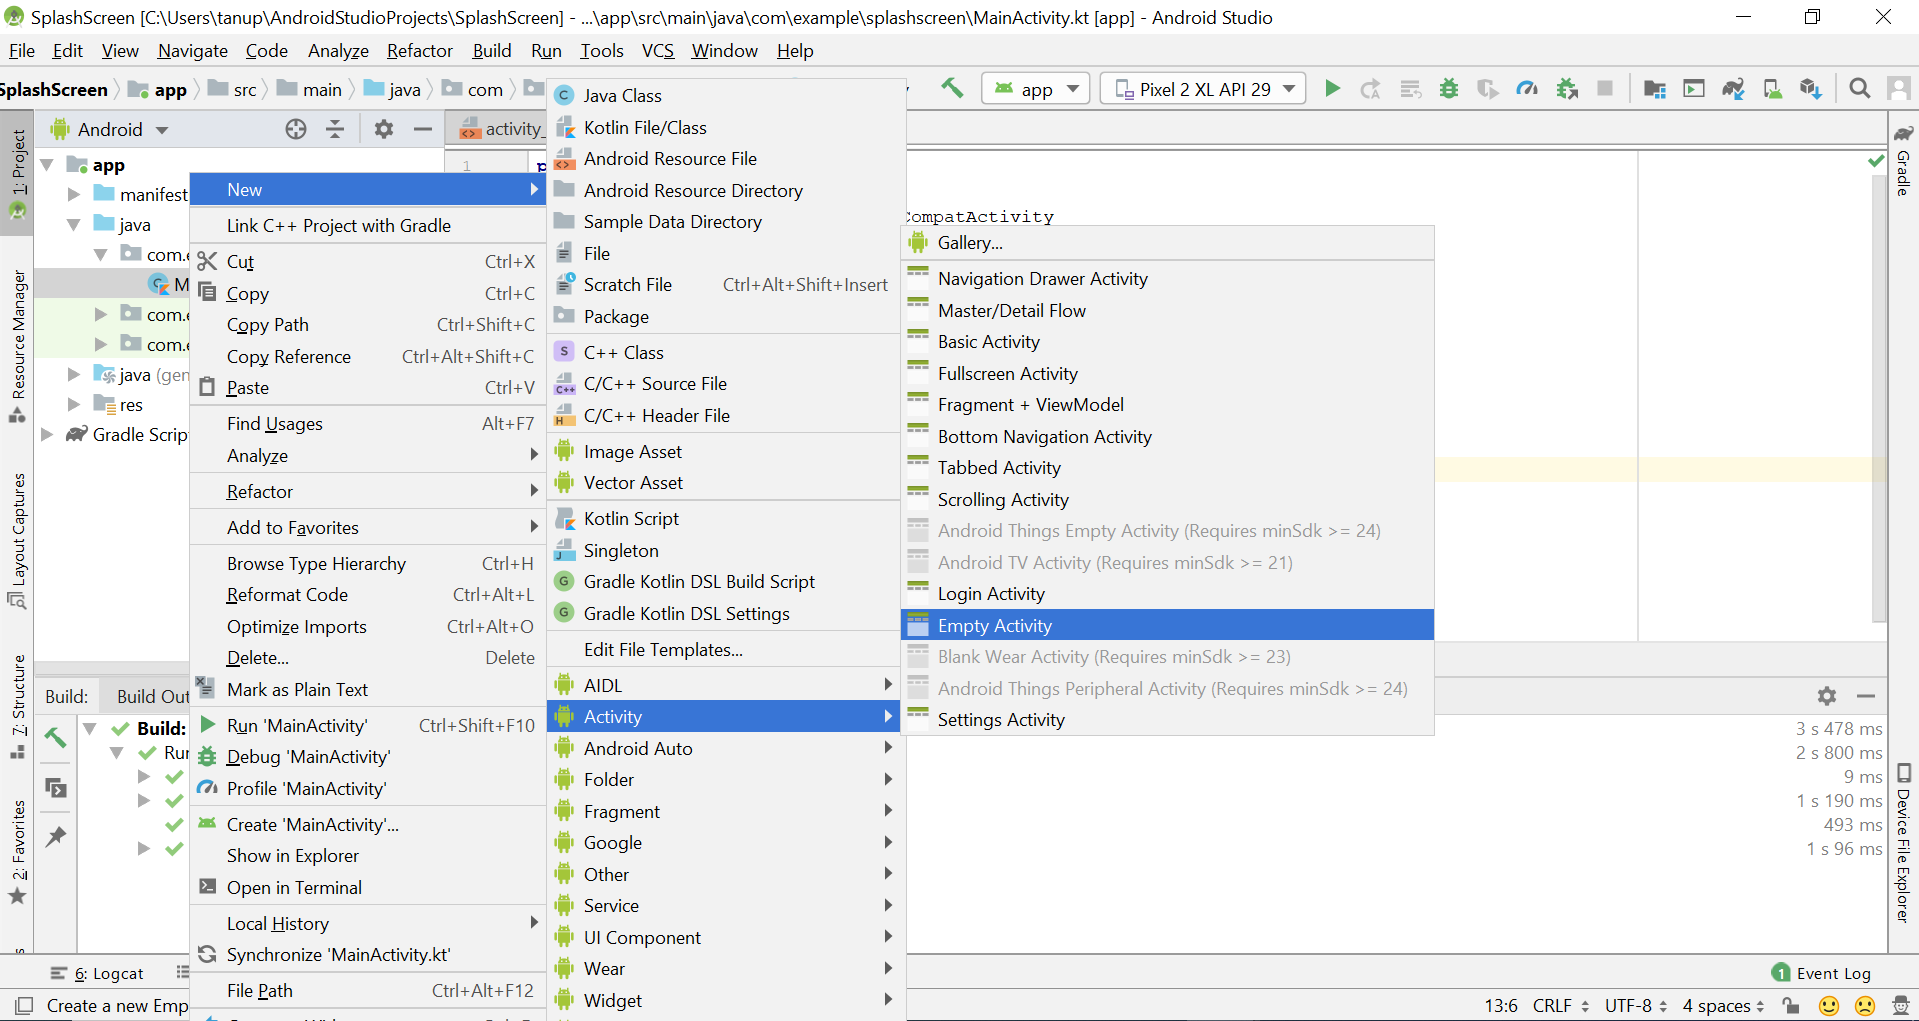The width and height of the screenshot is (1919, 1021).
Task: Expand the Gradle Scripts node
Action: point(47,434)
